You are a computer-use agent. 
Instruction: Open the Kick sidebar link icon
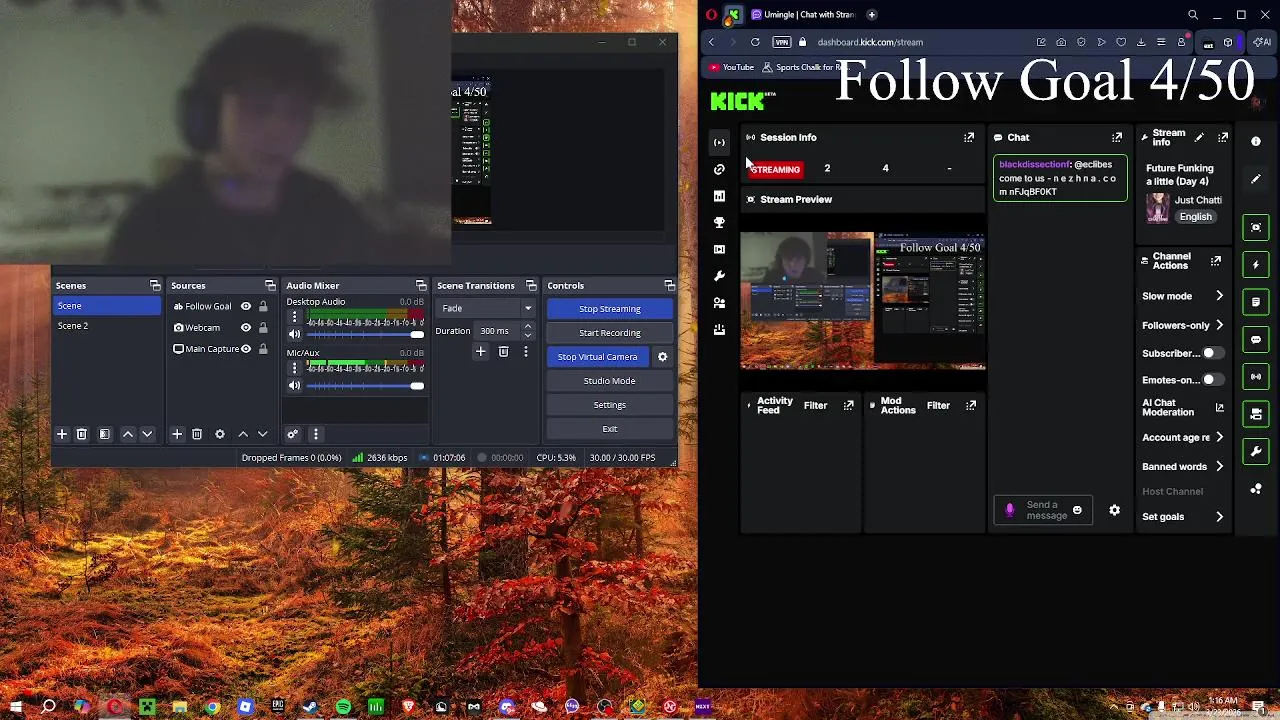719,169
